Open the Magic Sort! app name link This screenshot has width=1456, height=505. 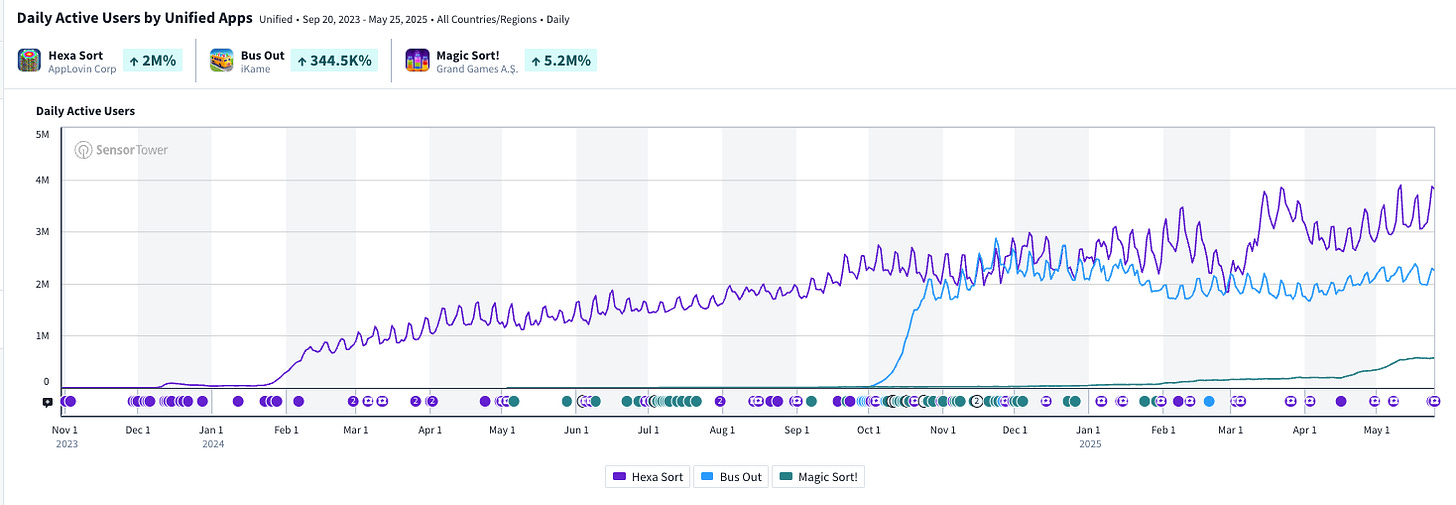[468, 54]
